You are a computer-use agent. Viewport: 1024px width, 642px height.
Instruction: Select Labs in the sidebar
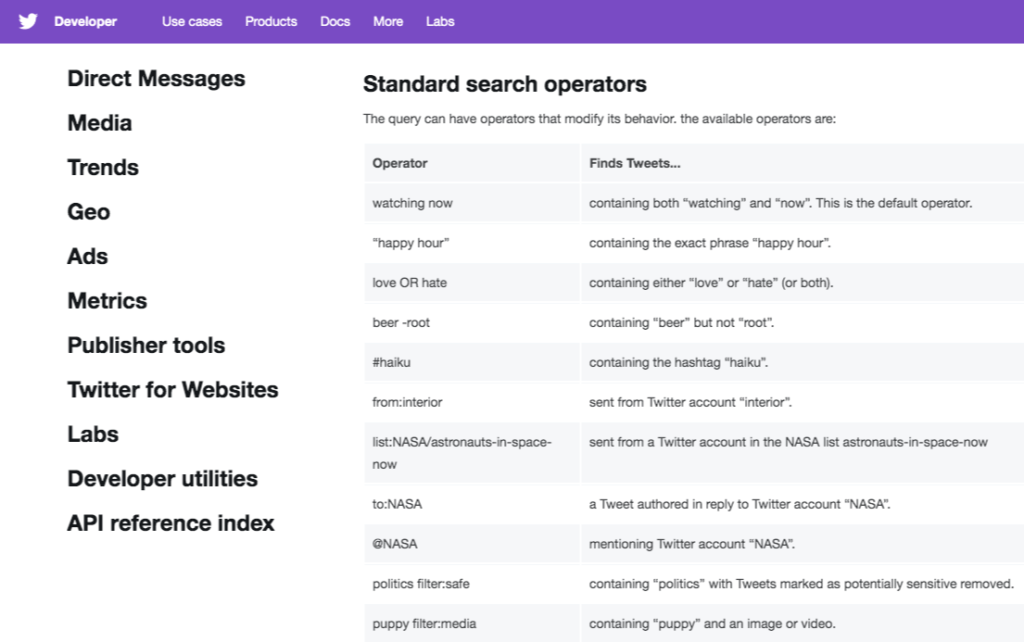point(93,434)
